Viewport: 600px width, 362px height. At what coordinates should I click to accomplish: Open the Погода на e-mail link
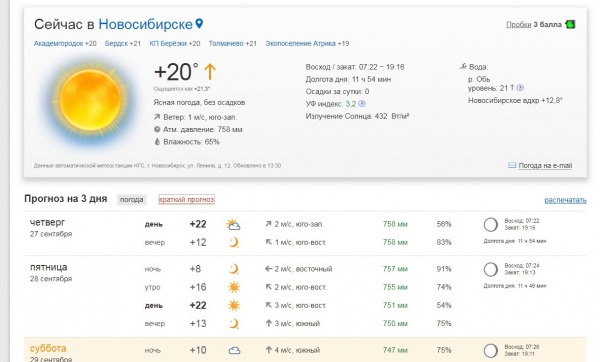pos(545,166)
